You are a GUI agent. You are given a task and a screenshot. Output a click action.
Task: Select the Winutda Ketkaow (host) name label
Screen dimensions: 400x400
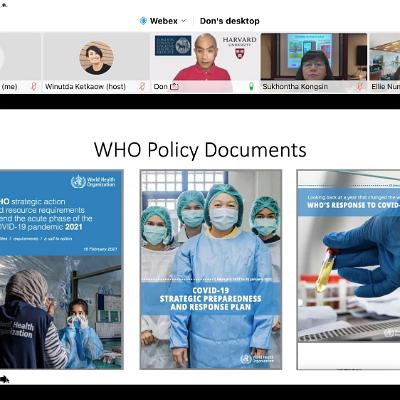85,87
